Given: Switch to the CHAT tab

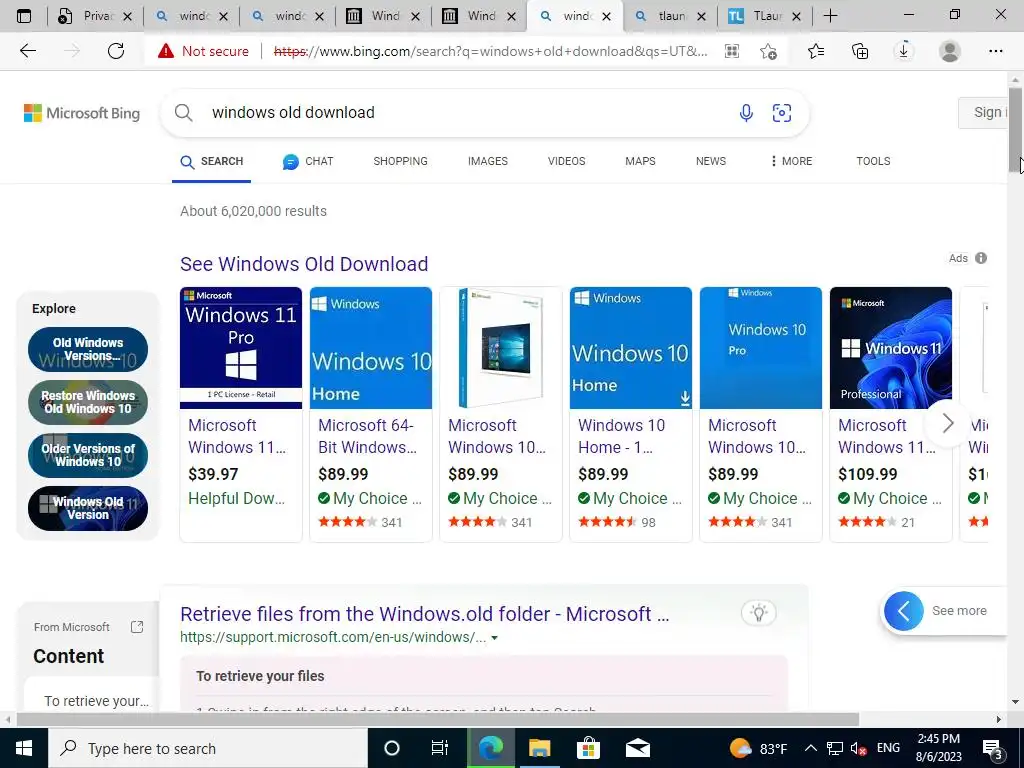Looking at the screenshot, I should (308, 161).
